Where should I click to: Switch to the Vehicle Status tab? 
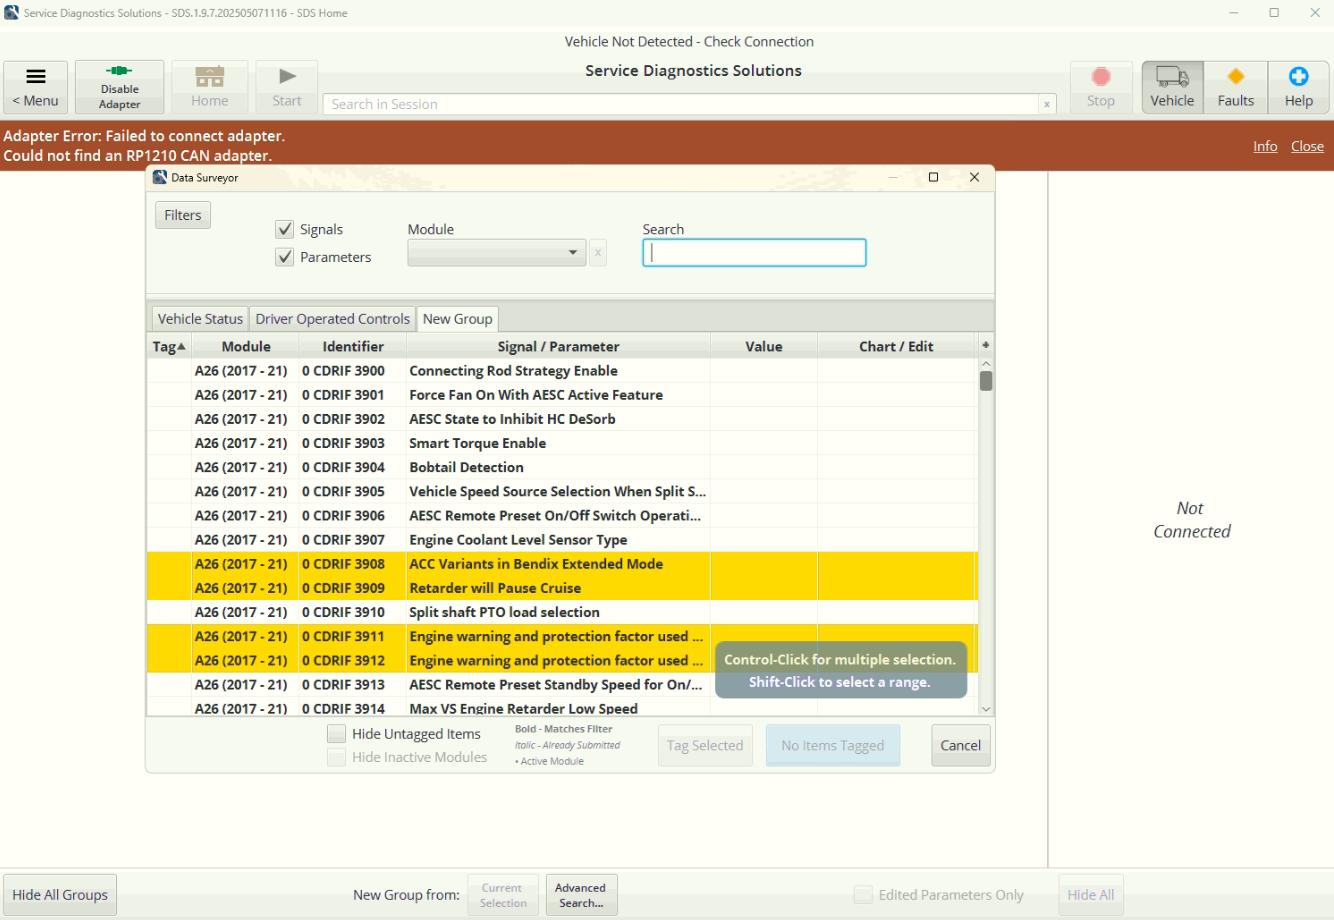[198, 318]
